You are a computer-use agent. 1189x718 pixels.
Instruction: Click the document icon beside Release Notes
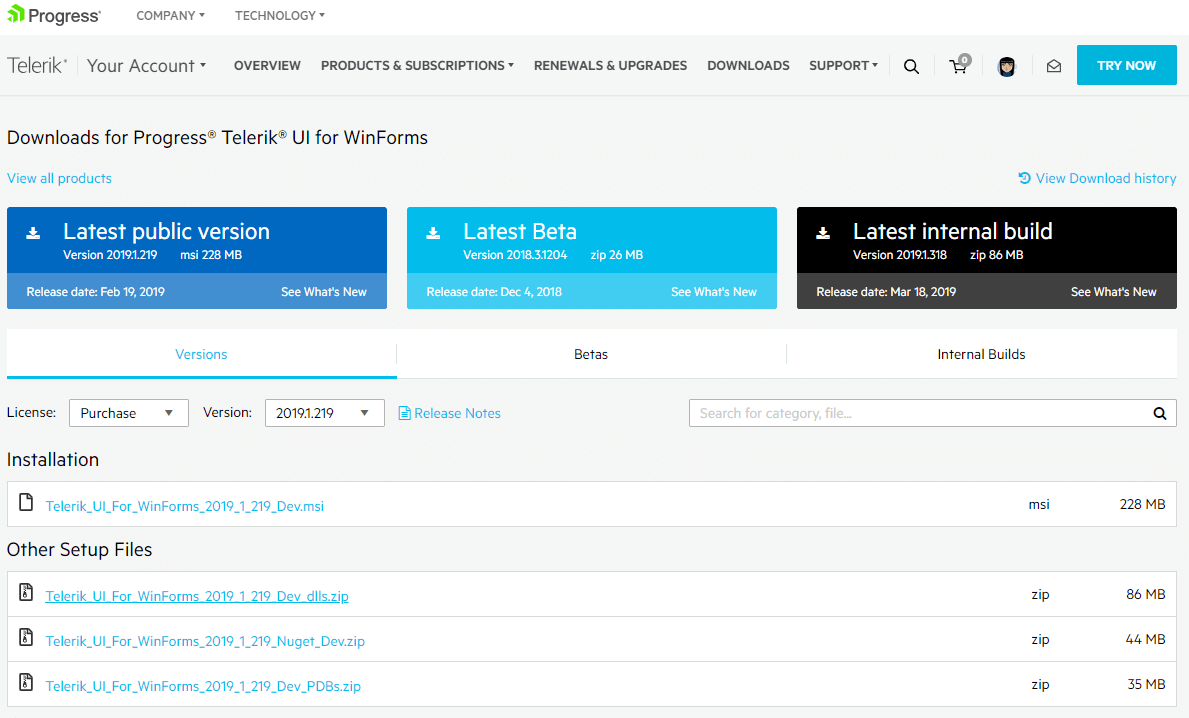click(405, 412)
